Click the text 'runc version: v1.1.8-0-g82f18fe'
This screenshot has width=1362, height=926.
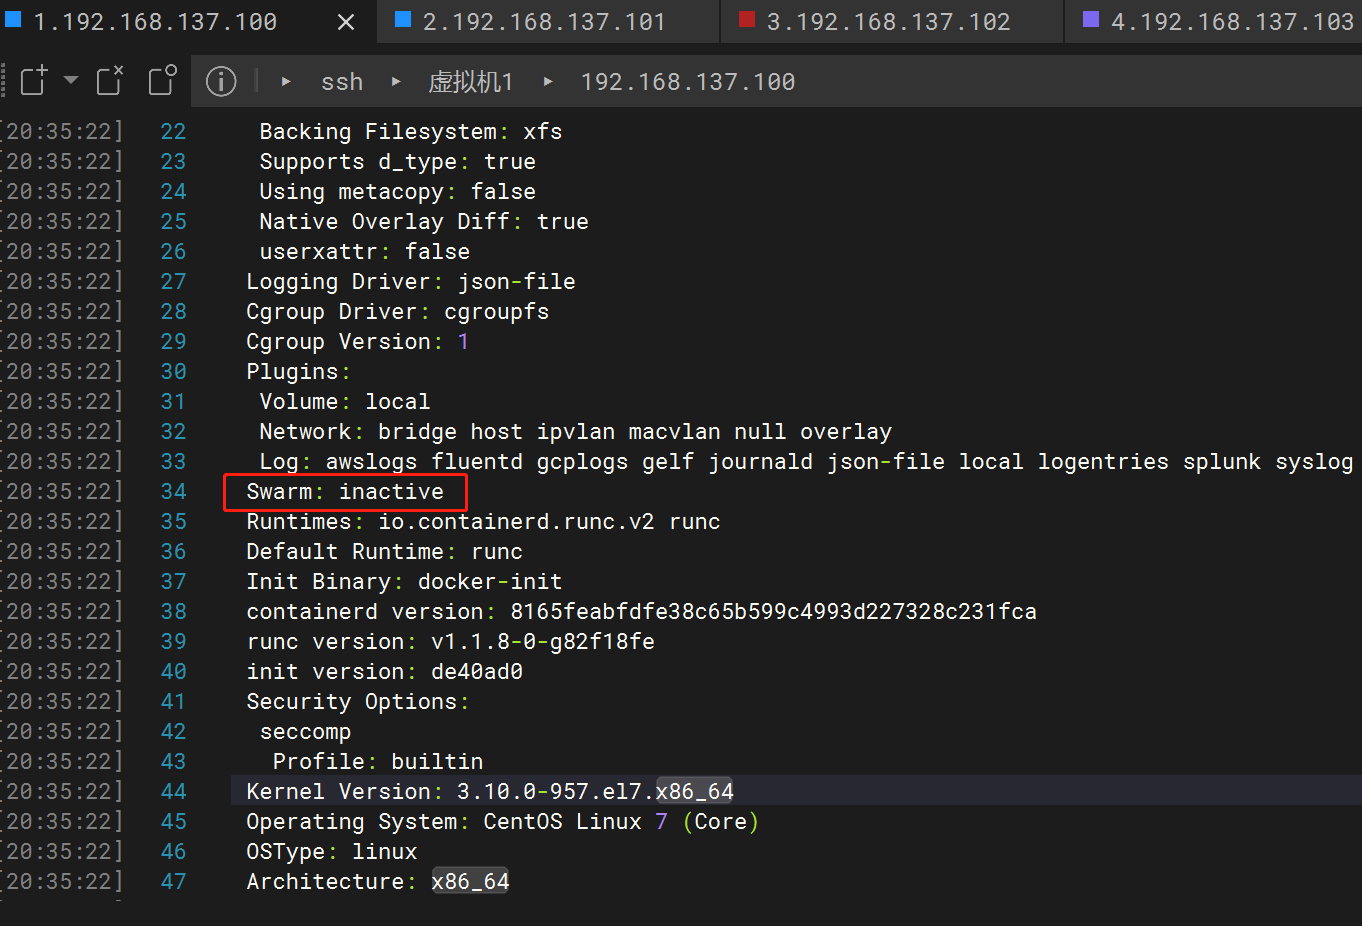(x=451, y=641)
